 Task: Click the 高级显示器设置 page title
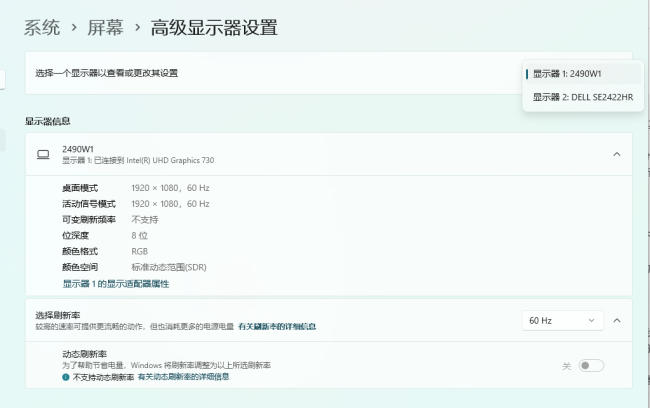tap(214, 28)
